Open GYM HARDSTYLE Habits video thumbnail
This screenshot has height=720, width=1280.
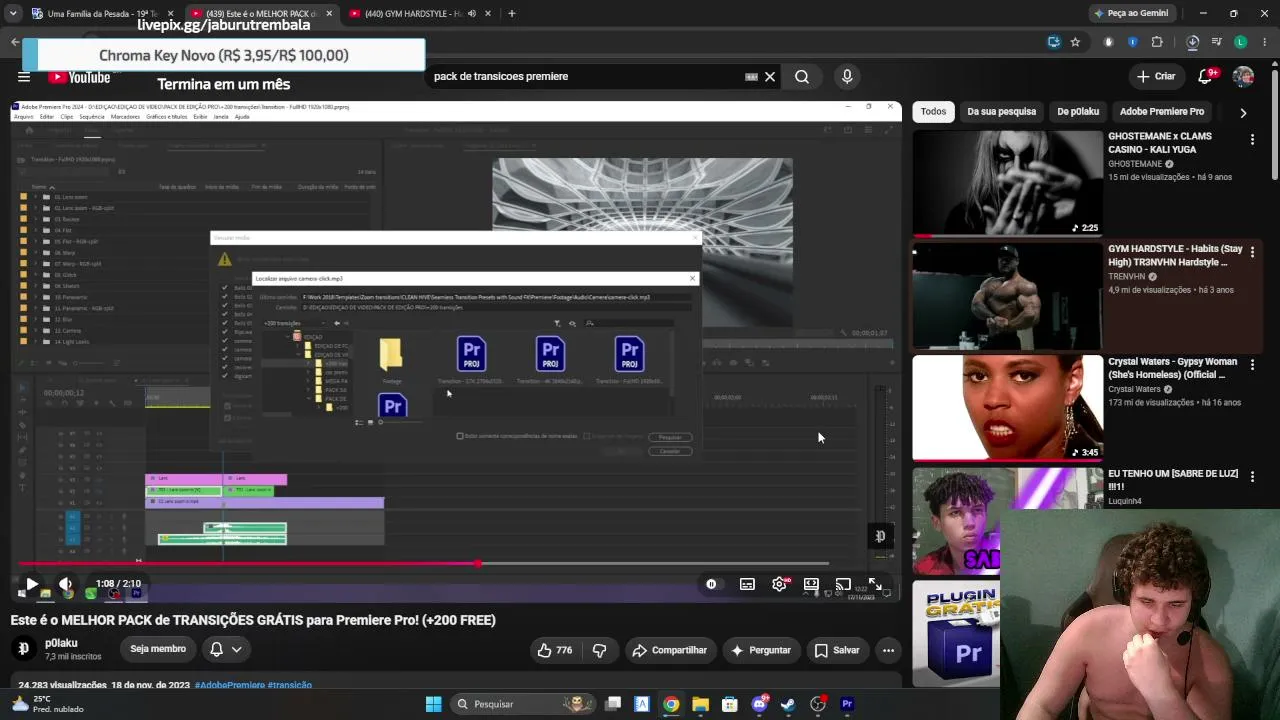1007,296
